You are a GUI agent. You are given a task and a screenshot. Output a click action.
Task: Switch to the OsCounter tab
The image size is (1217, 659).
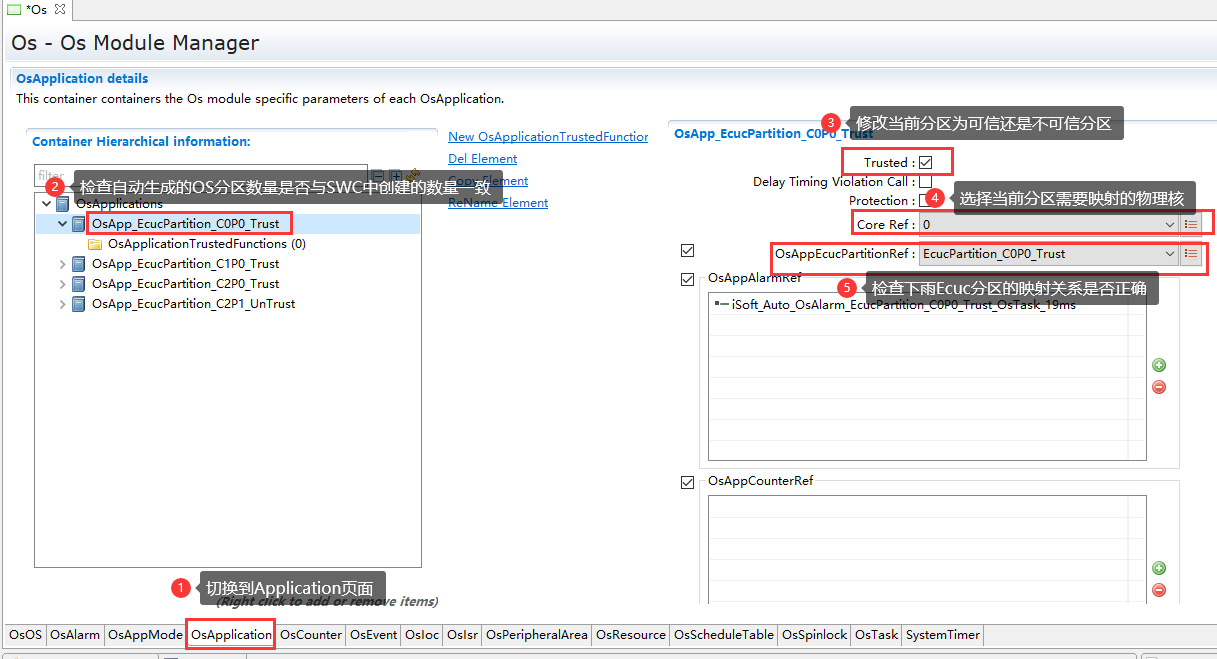click(310, 635)
